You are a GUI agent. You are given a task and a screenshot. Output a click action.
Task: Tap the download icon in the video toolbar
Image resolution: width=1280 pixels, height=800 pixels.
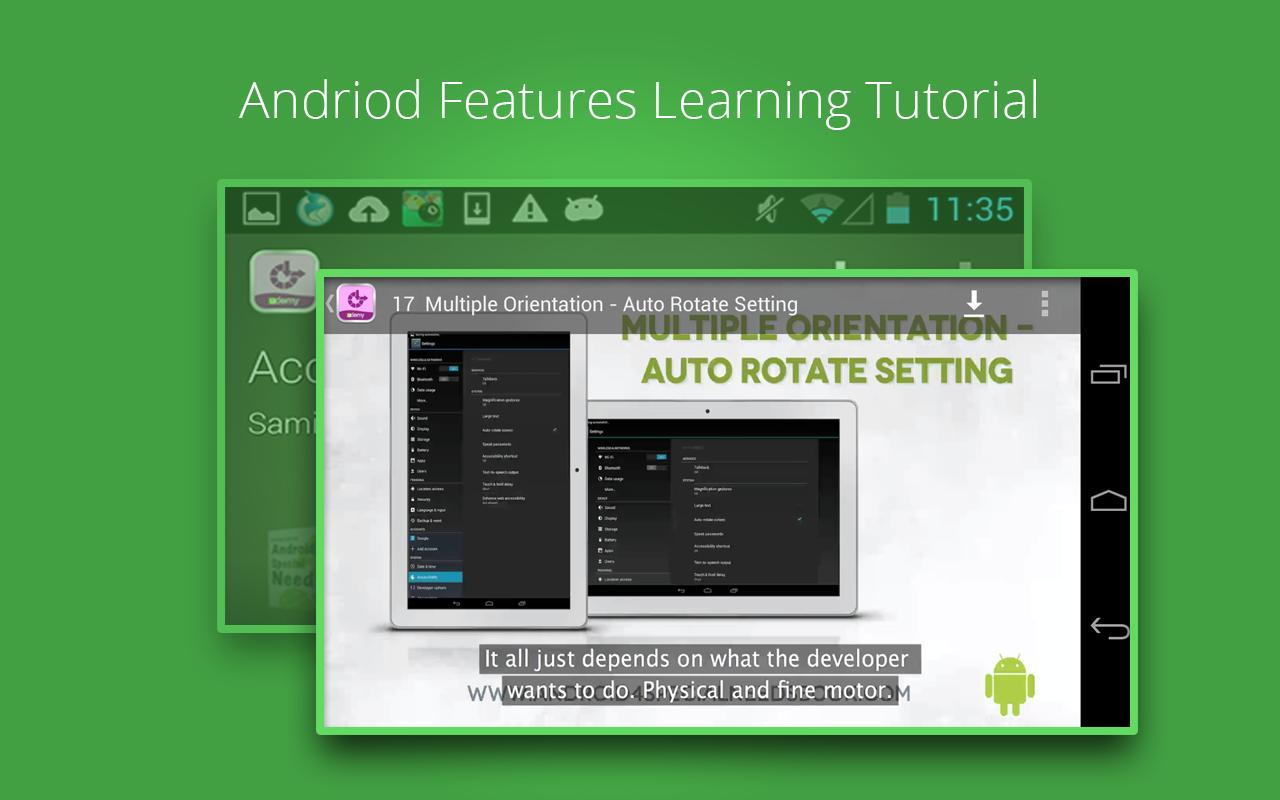pyautogui.click(x=974, y=303)
